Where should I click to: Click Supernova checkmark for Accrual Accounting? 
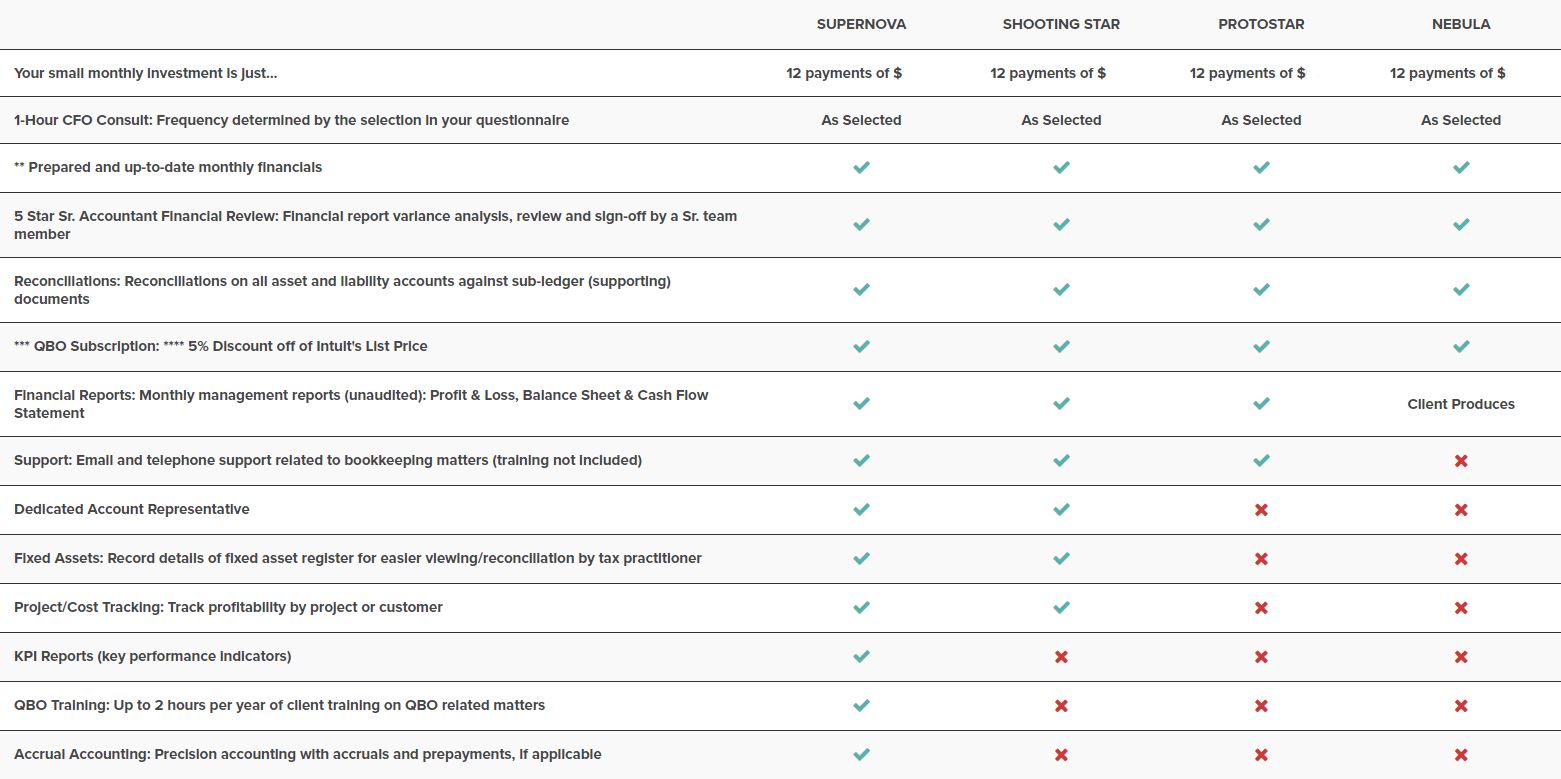(x=861, y=754)
